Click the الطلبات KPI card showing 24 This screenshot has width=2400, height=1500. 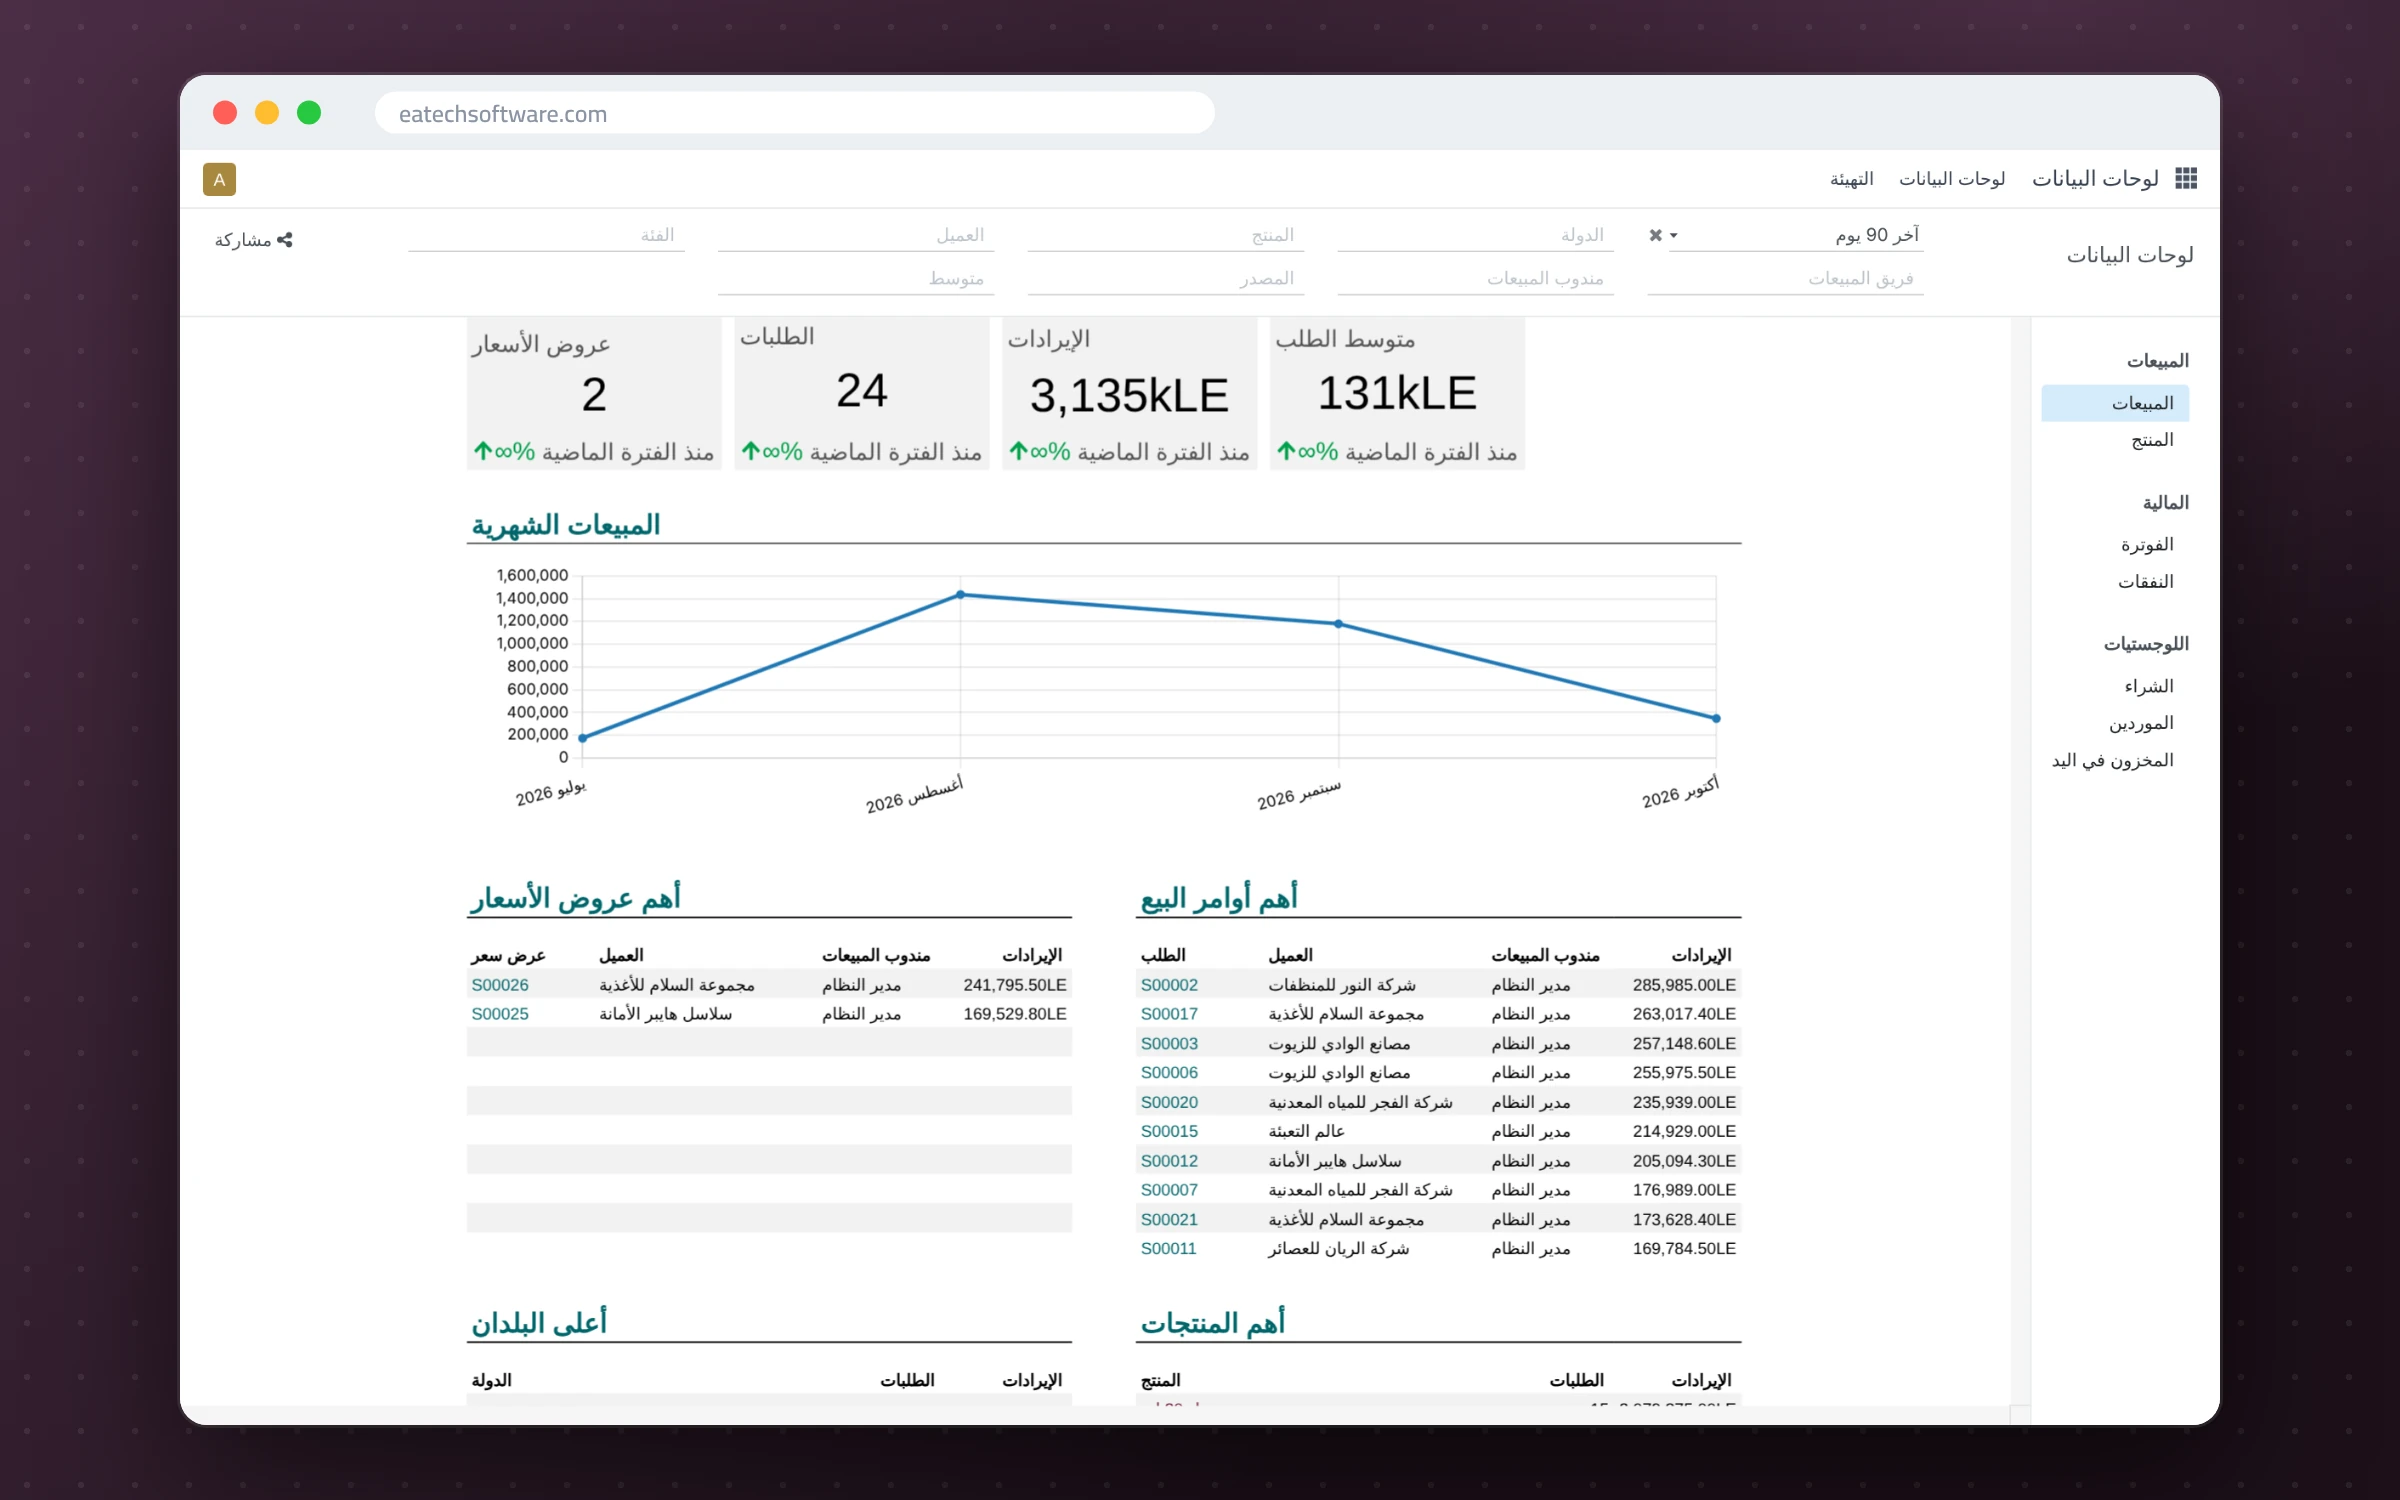[x=862, y=394]
